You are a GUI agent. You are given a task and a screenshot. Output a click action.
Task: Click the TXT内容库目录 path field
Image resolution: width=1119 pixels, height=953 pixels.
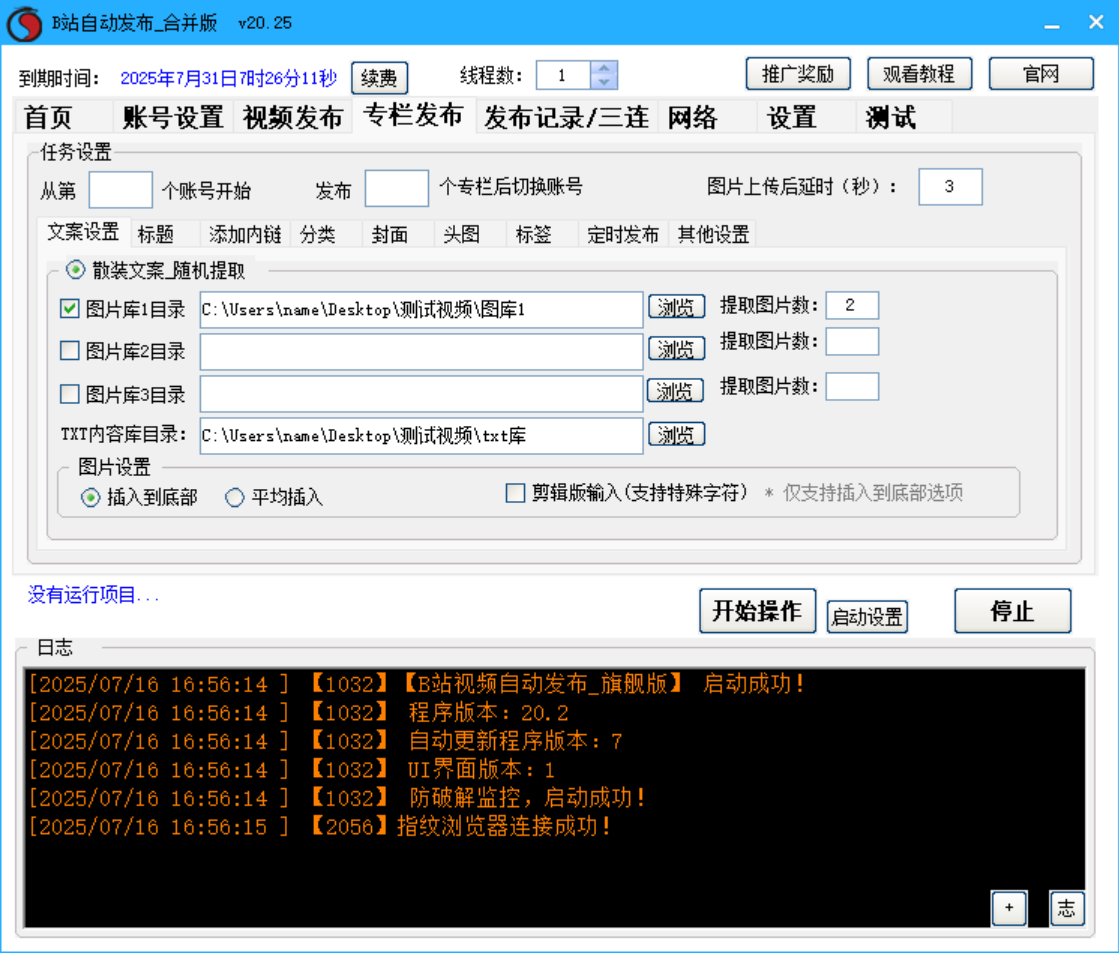click(421, 435)
